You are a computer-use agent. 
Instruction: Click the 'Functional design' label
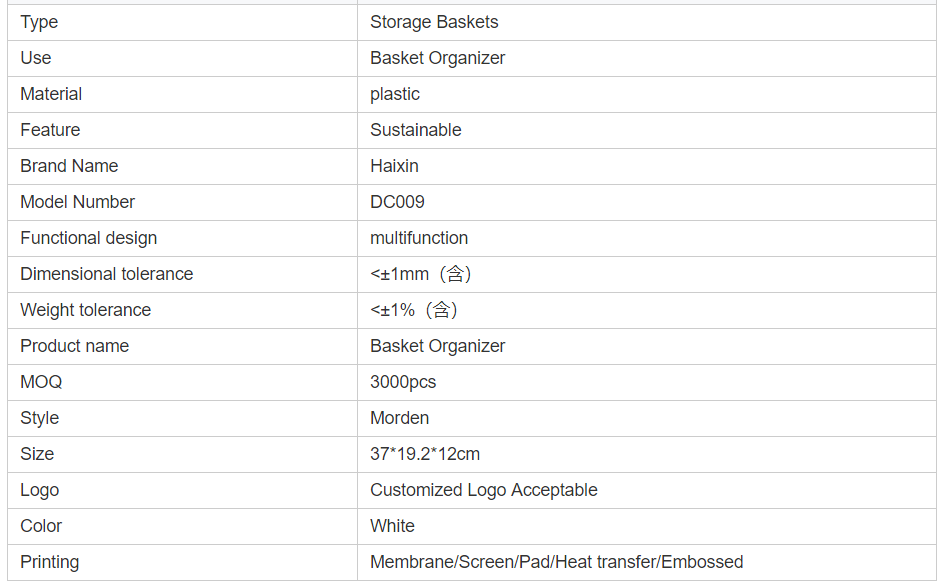(x=88, y=238)
